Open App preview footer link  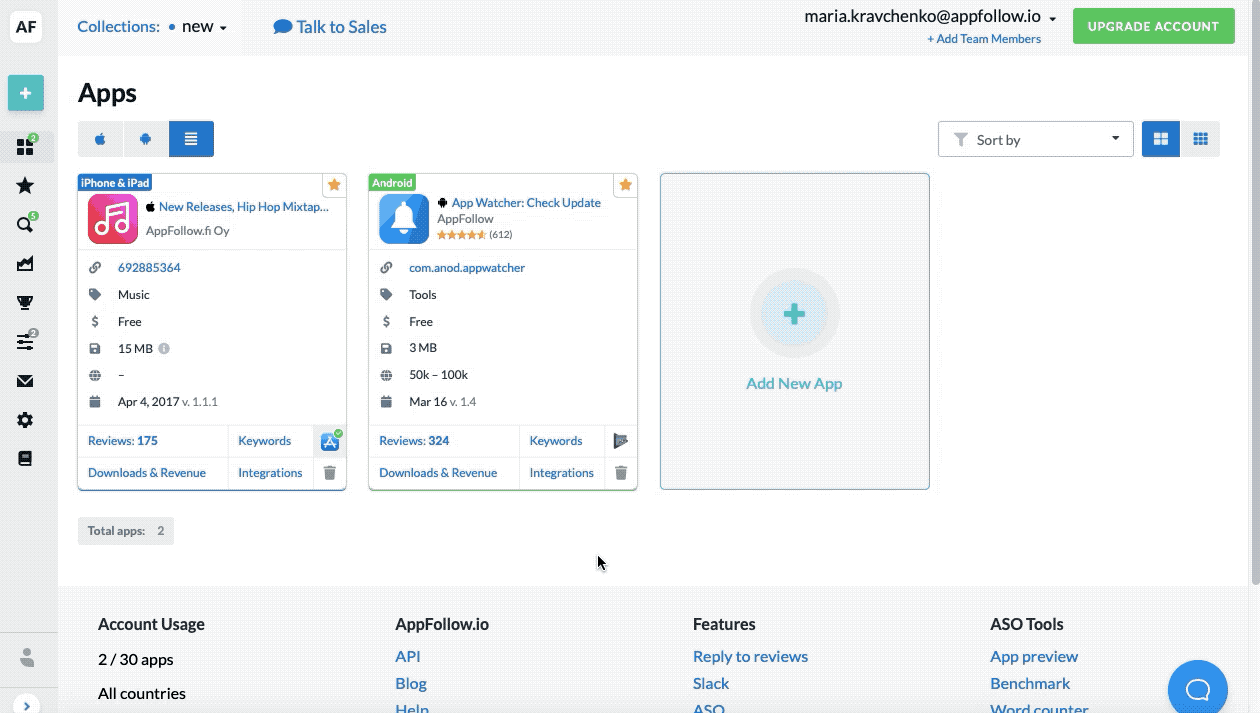pyautogui.click(x=1034, y=657)
